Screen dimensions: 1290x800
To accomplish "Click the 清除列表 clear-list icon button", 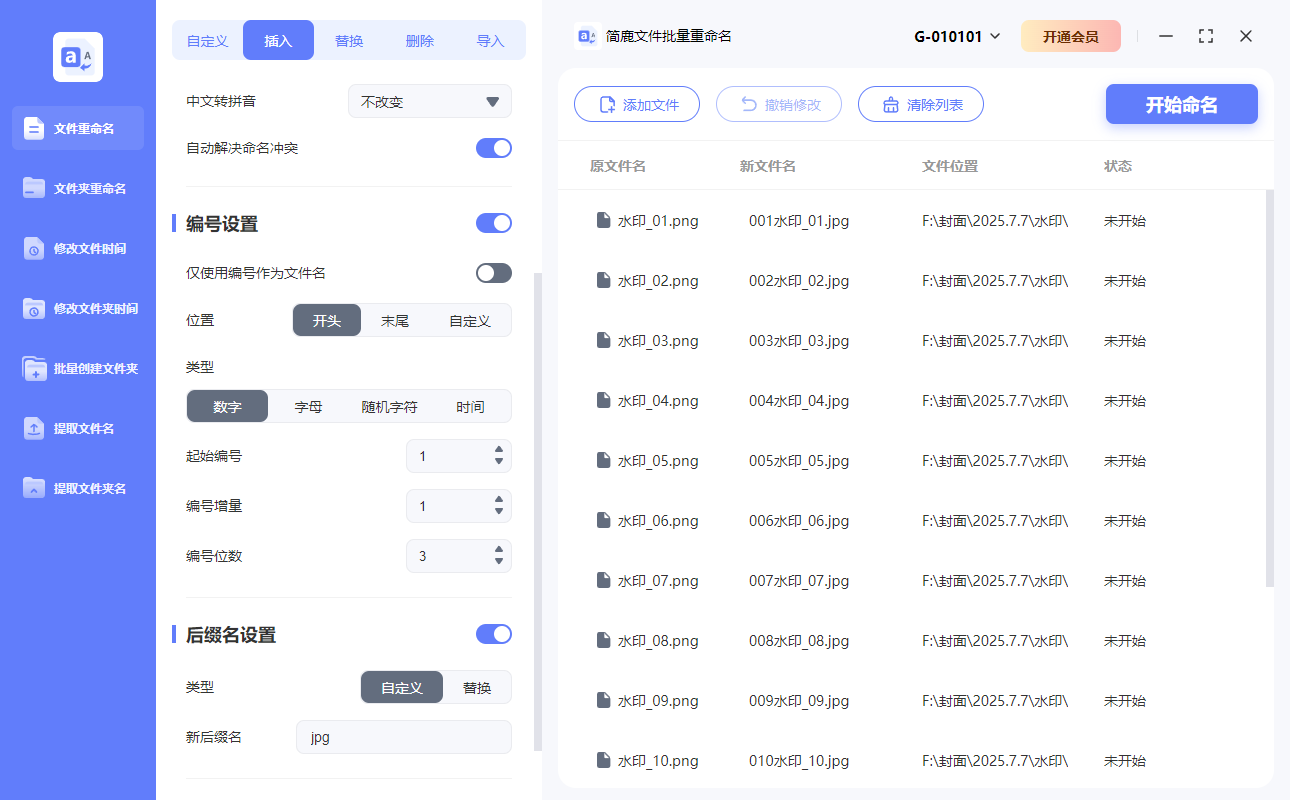I will (x=920, y=104).
